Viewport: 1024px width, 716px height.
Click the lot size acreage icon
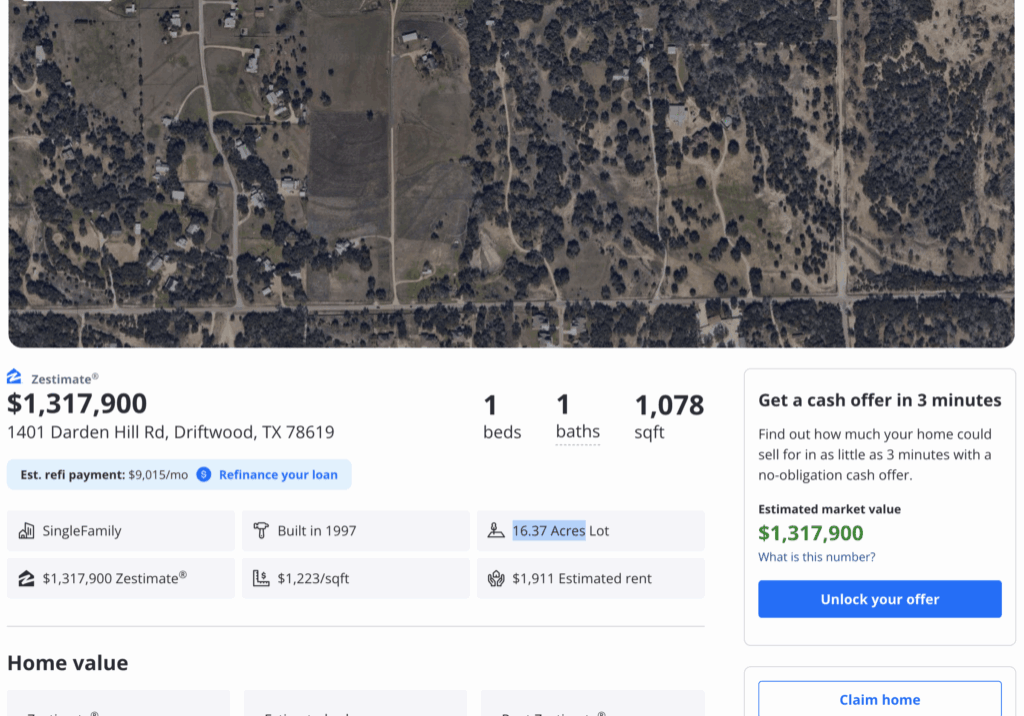pos(496,530)
